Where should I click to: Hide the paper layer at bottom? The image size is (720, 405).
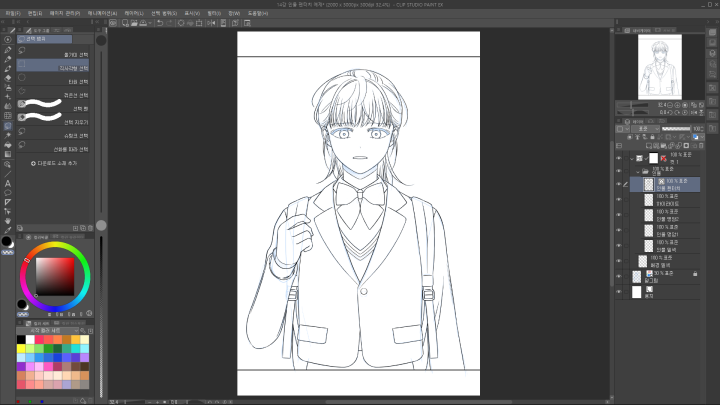click(619, 293)
